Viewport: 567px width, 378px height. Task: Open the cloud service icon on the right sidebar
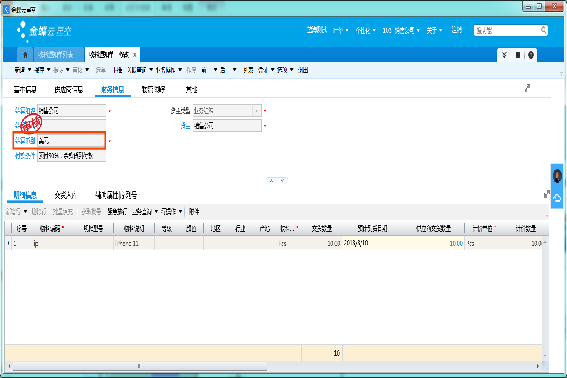pos(557,198)
